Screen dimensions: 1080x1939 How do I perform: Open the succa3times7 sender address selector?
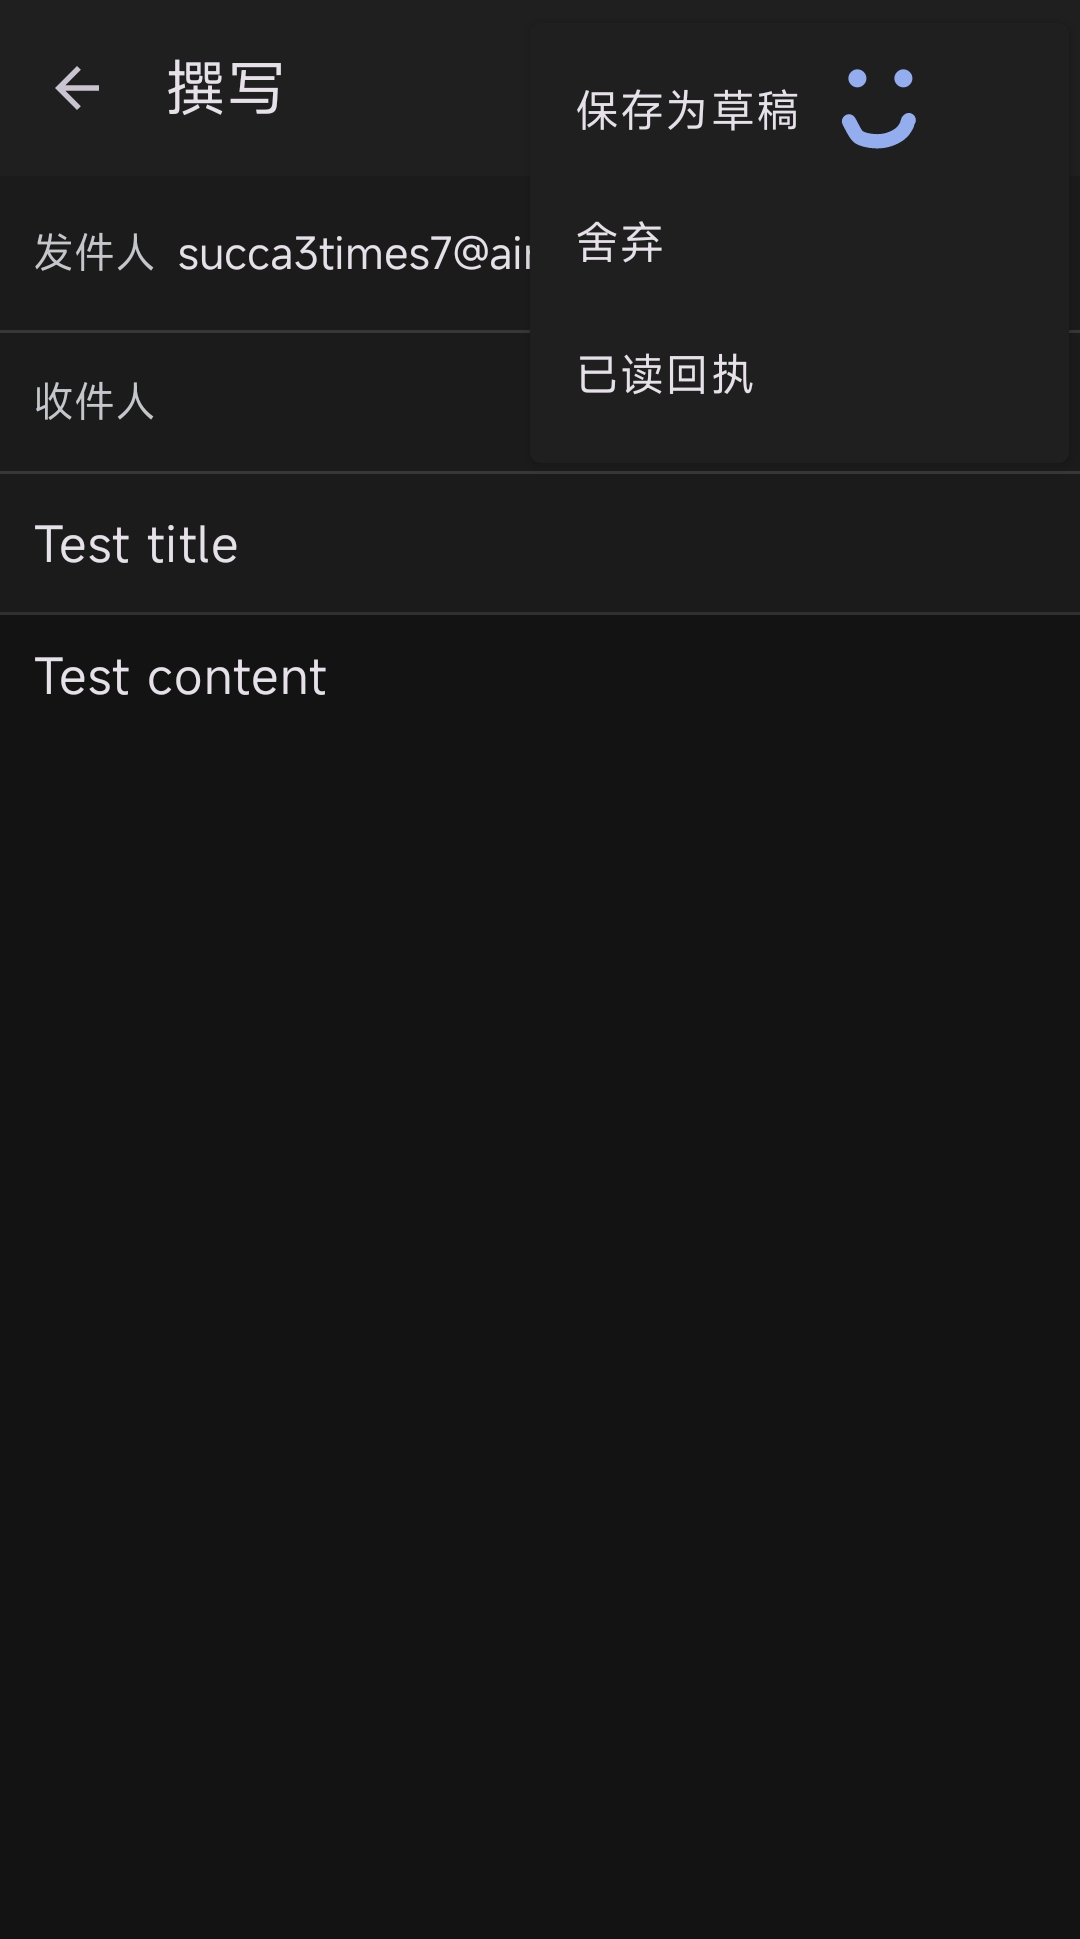(x=350, y=254)
